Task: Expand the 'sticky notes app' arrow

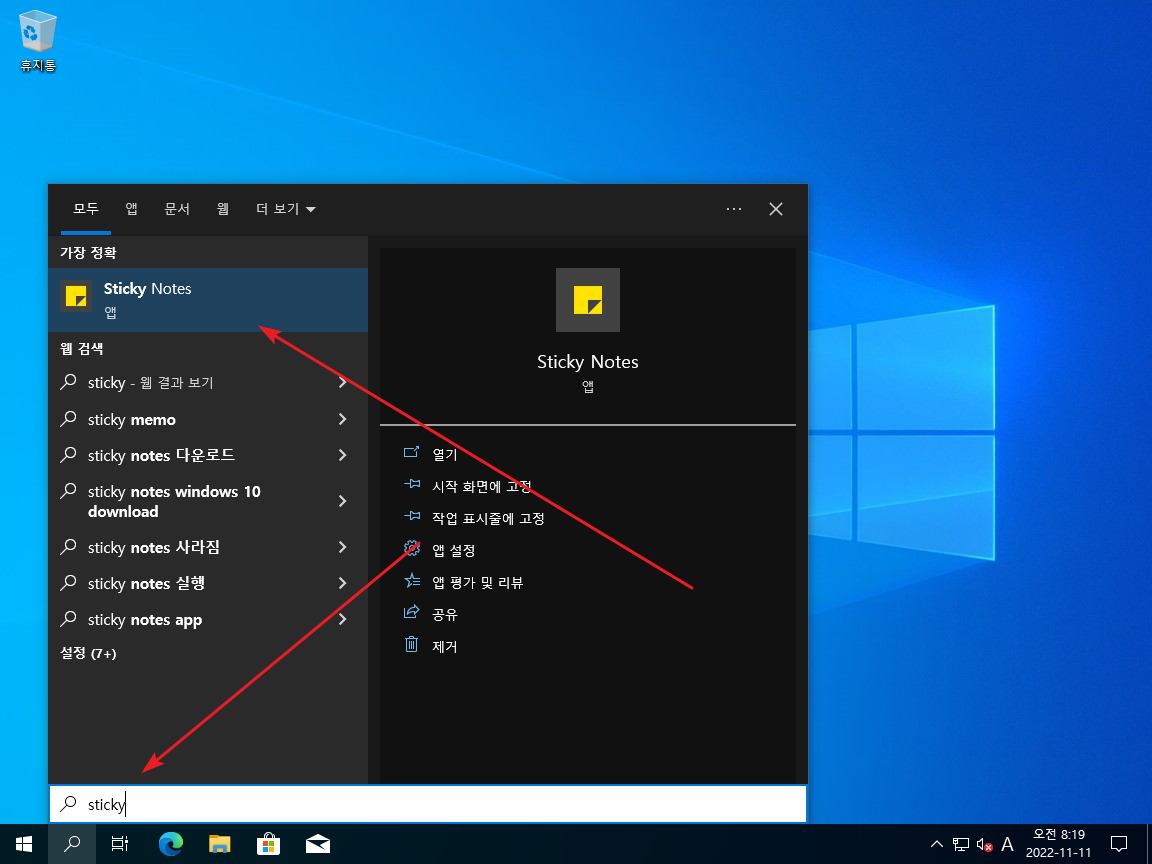Action: click(x=342, y=619)
